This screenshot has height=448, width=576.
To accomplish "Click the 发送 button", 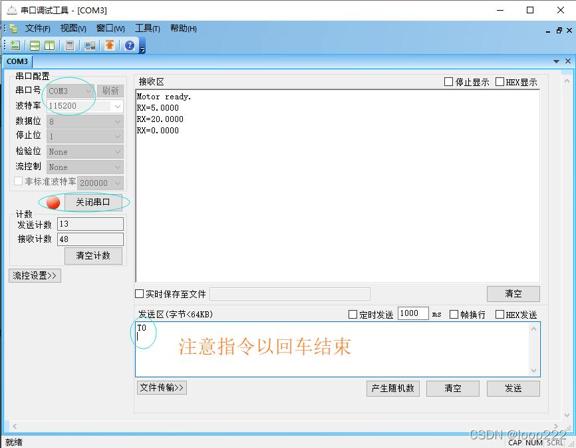I will click(x=513, y=389).
